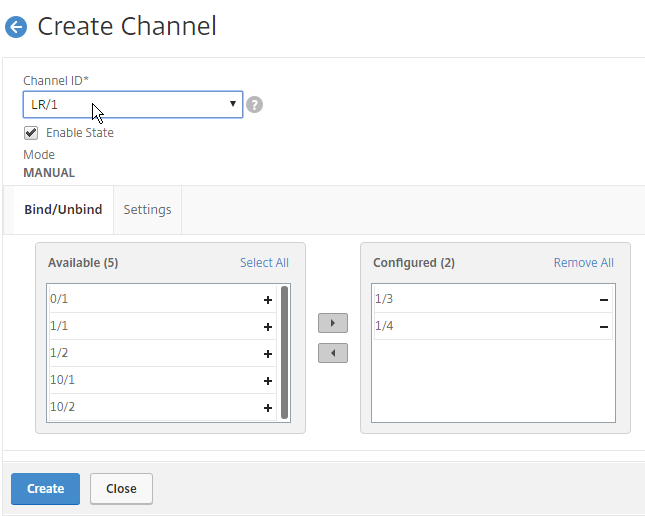Screen dimensions: 645x516
Task: Open the Channel ID dropdown
Action: pos(133,105)
